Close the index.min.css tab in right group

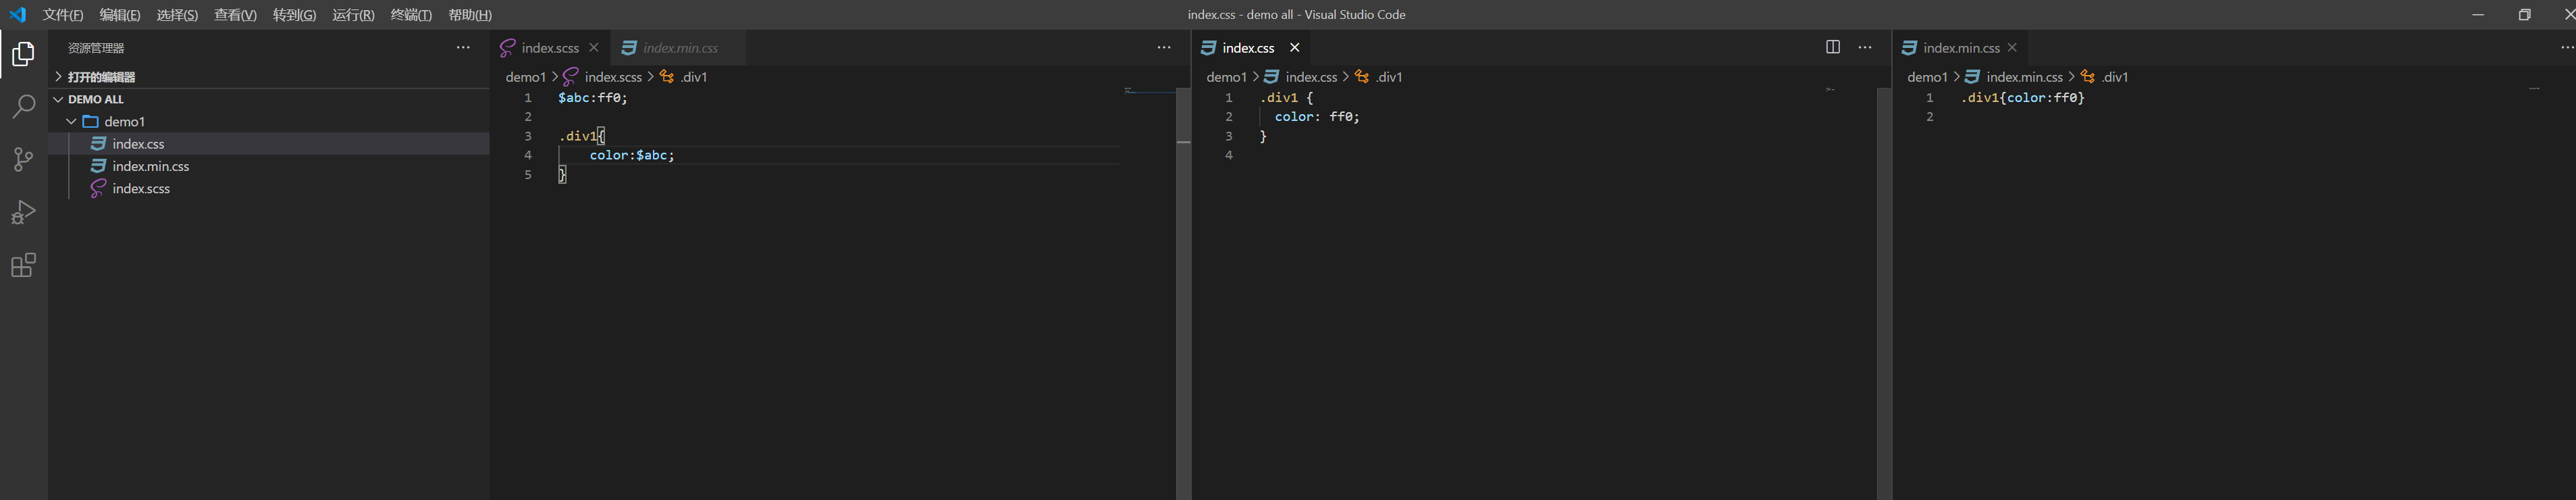(x=2013, y=48)
